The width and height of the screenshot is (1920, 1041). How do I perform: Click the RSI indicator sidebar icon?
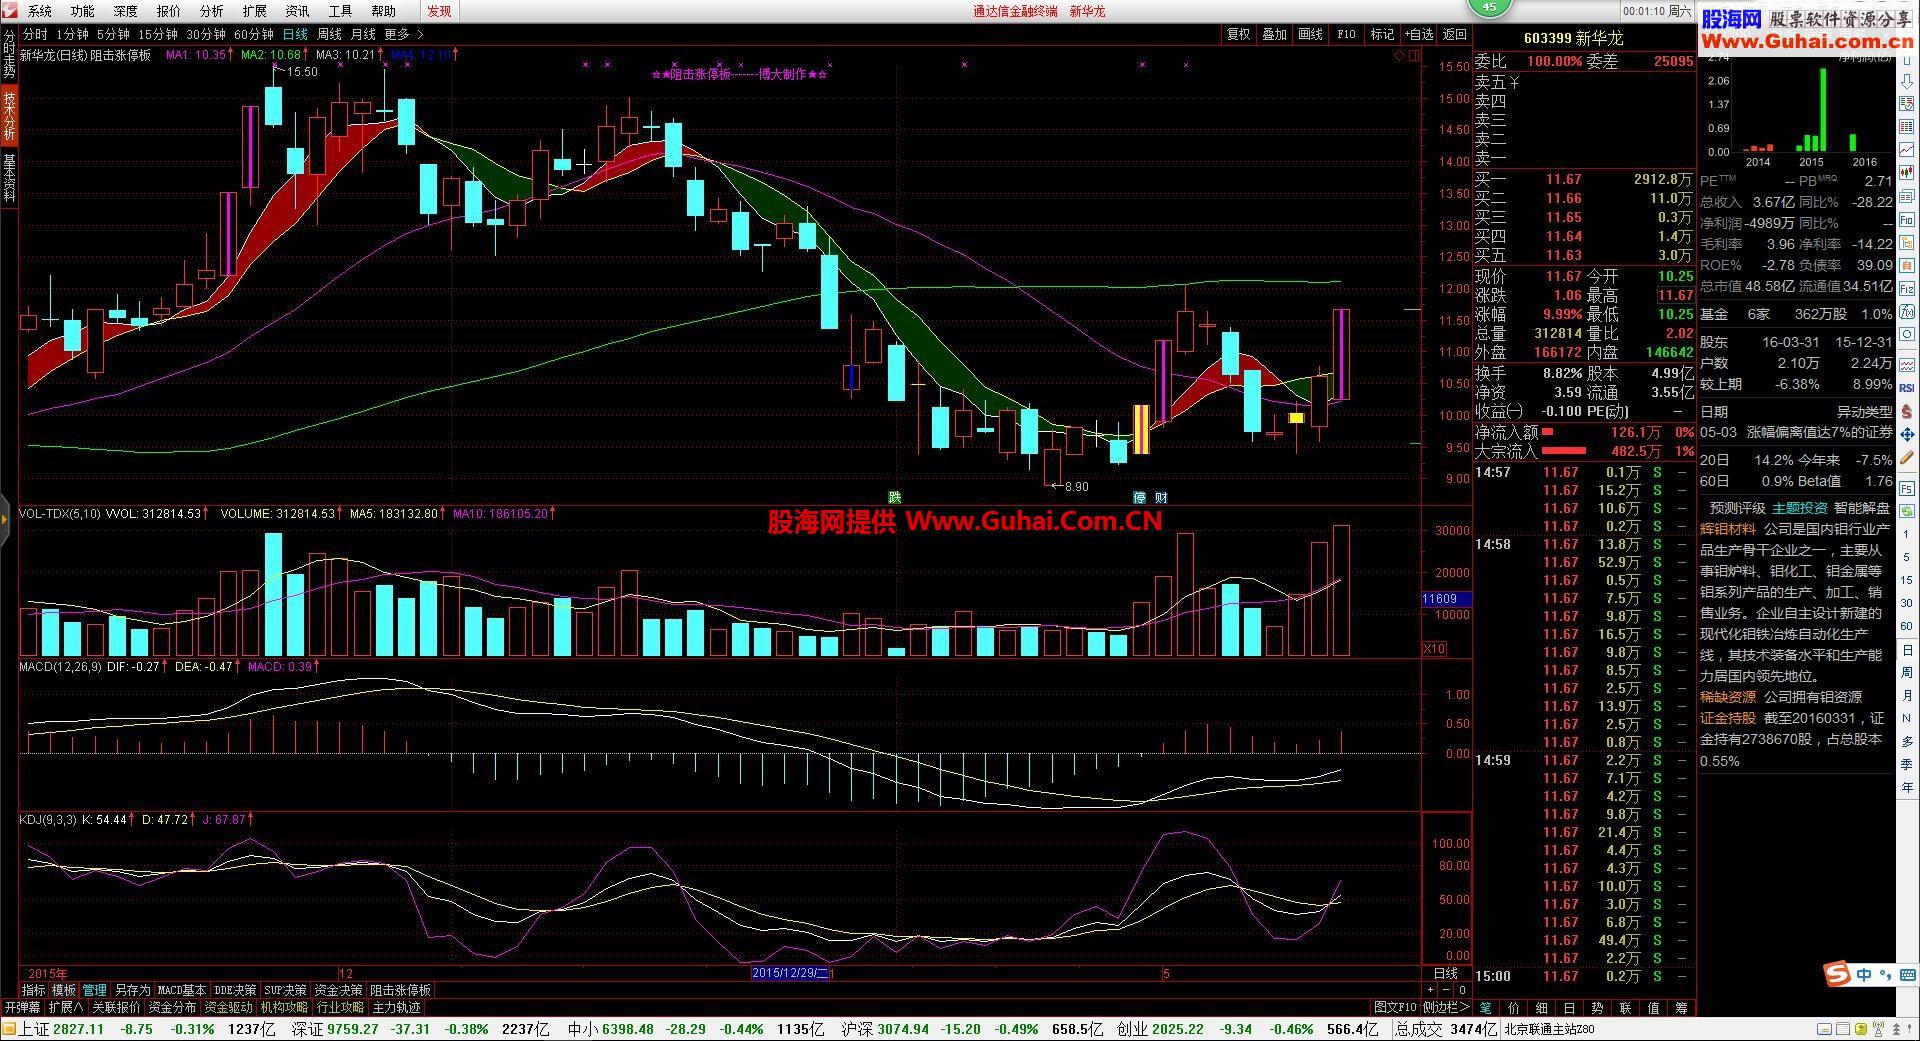point(1907,387)
